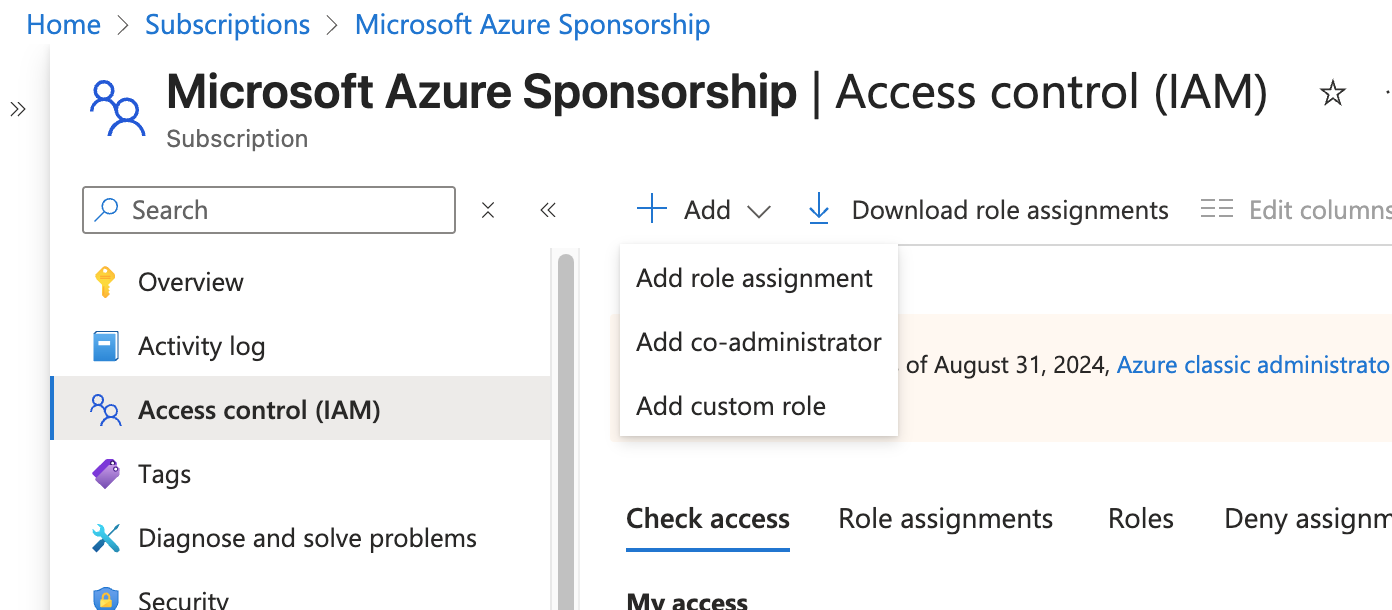Go to Subscriptions breadcrumb link
The image size is (1392, 610).
click(227, 25)
